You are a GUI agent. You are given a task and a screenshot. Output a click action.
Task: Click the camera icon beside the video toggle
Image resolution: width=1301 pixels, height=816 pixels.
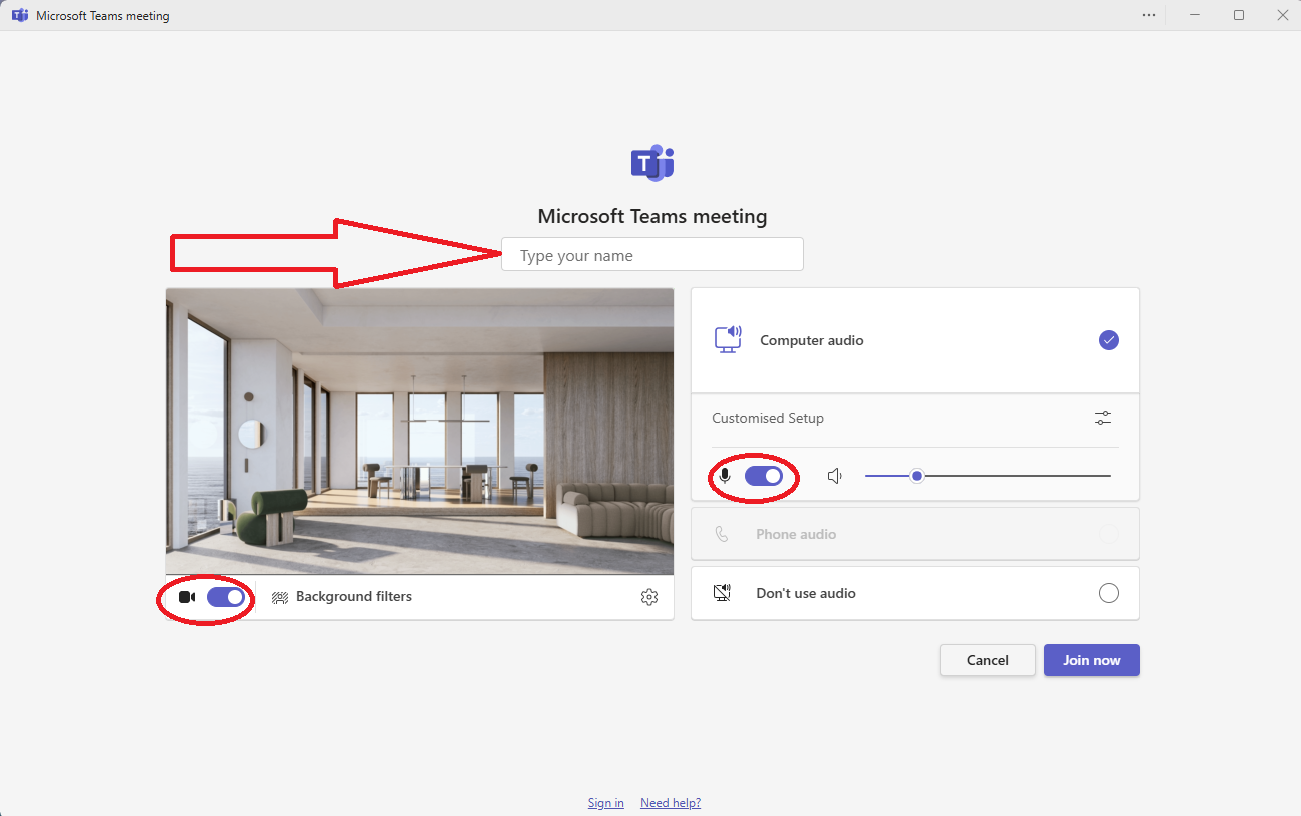pyautogui.click(x=187, y=597)
